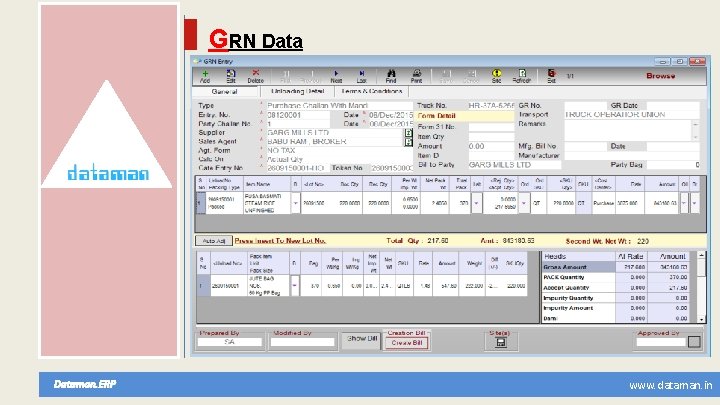Screen dimensions: 720x405
Task: Click lookup icon beside Supplier field
Action: point(408,133)
